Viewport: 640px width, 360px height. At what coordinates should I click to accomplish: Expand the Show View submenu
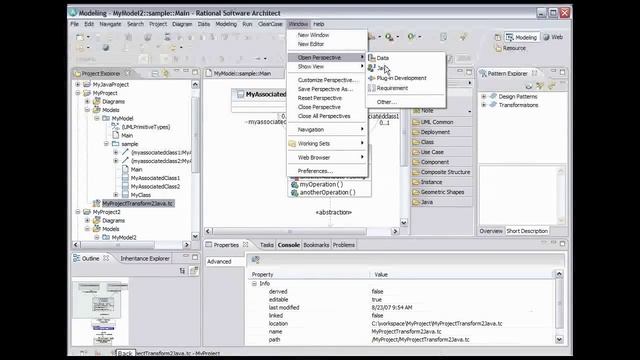point(327,67)
